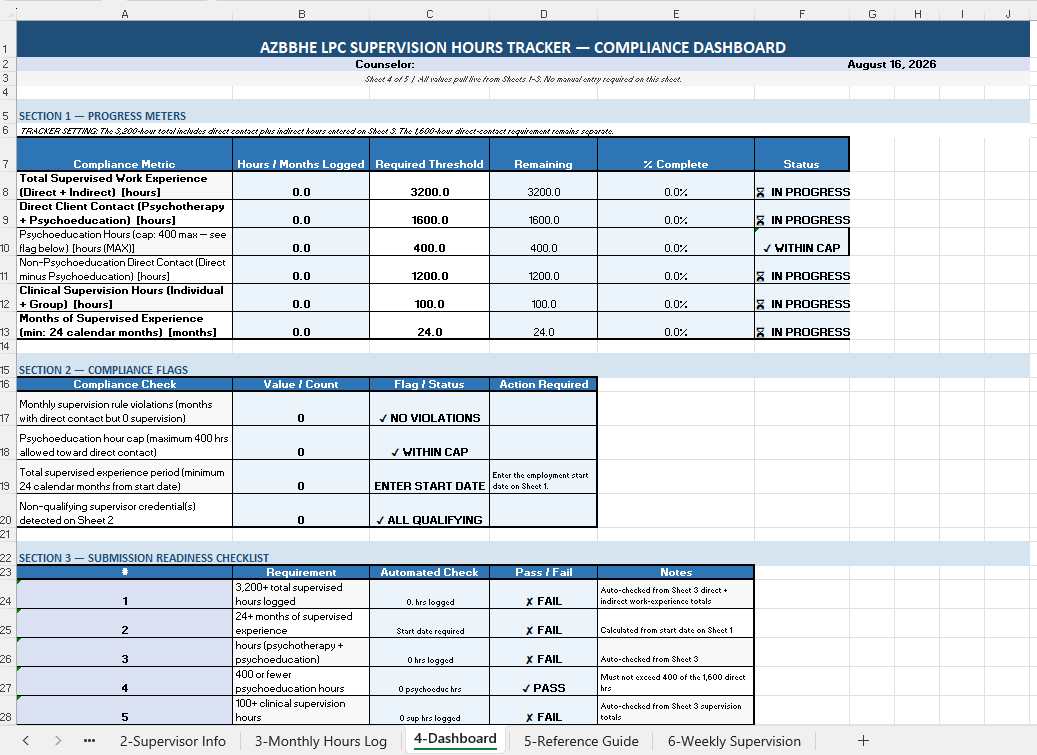
Task: Click the 'ALL QUALIFYING' flag cell
Action: click(429, 511)
